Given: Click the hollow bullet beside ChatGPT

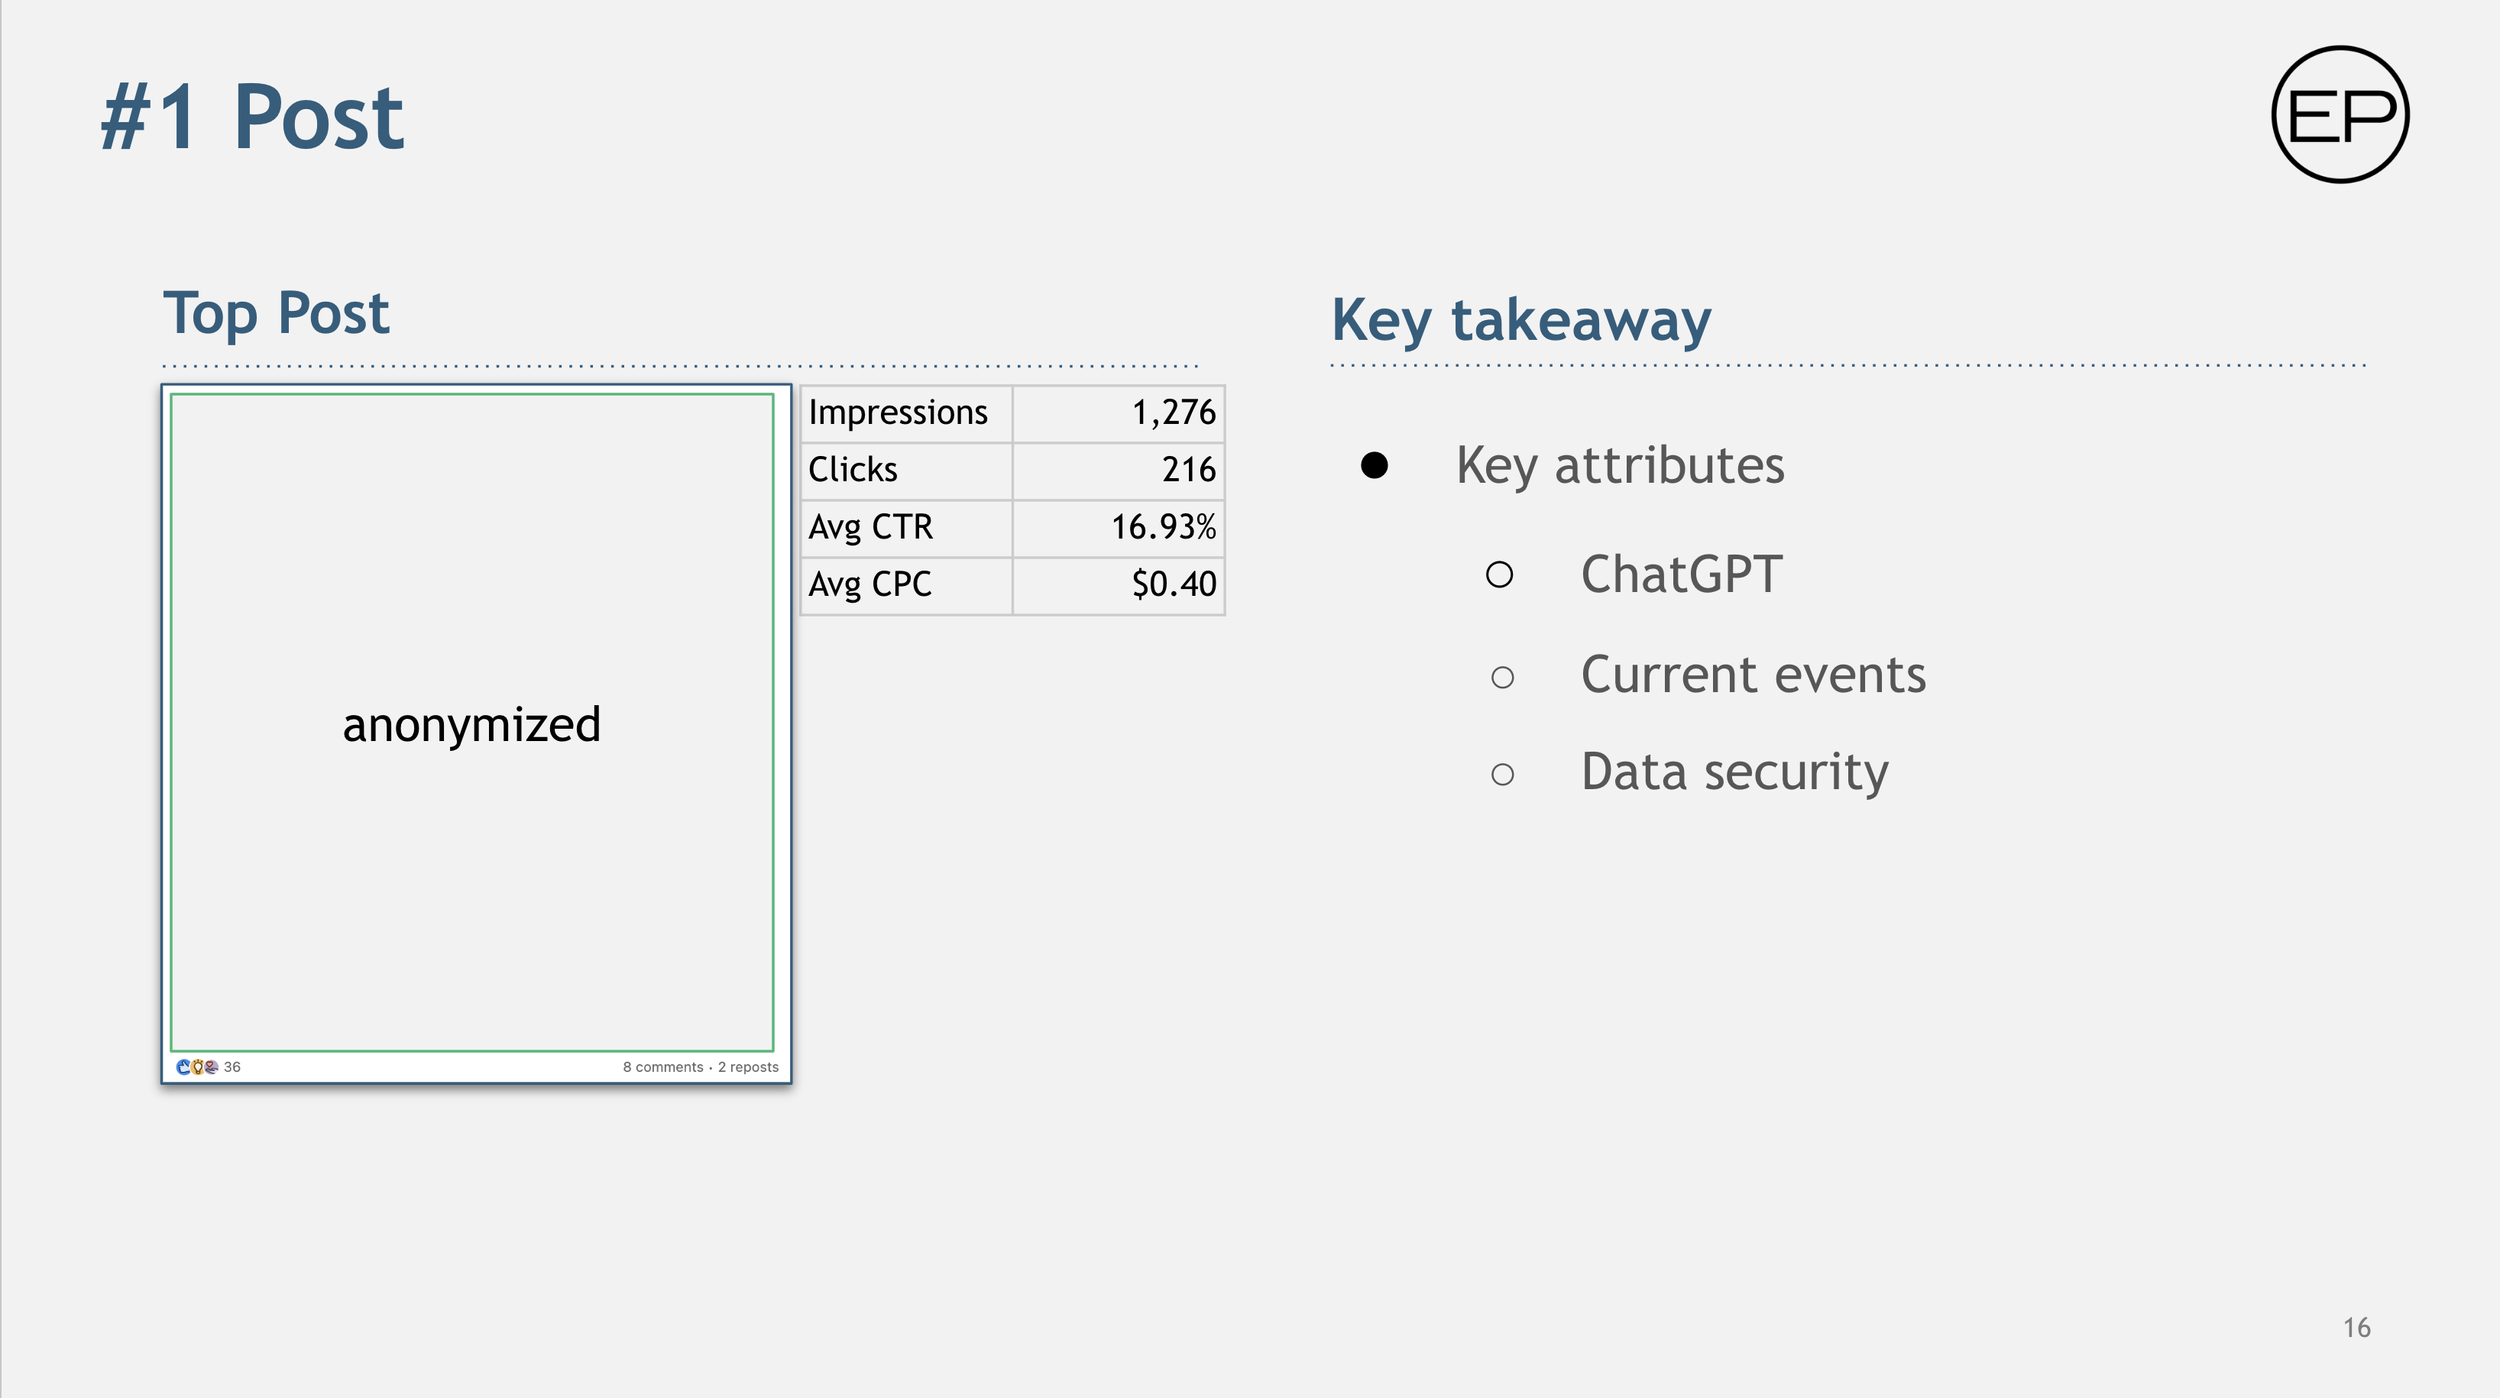Looking at the screenshot, I should click(x=1499, y=574).
